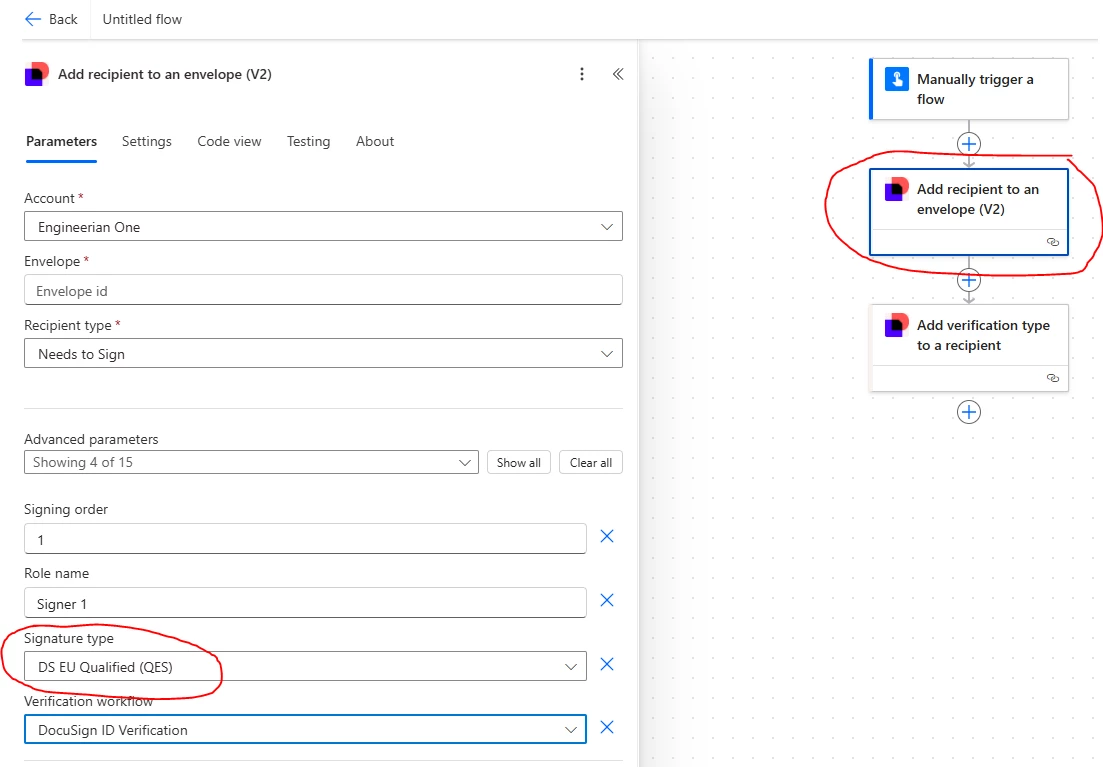1103x767 pixels.
Task: Open the About tab
Action: click(375, 141)
